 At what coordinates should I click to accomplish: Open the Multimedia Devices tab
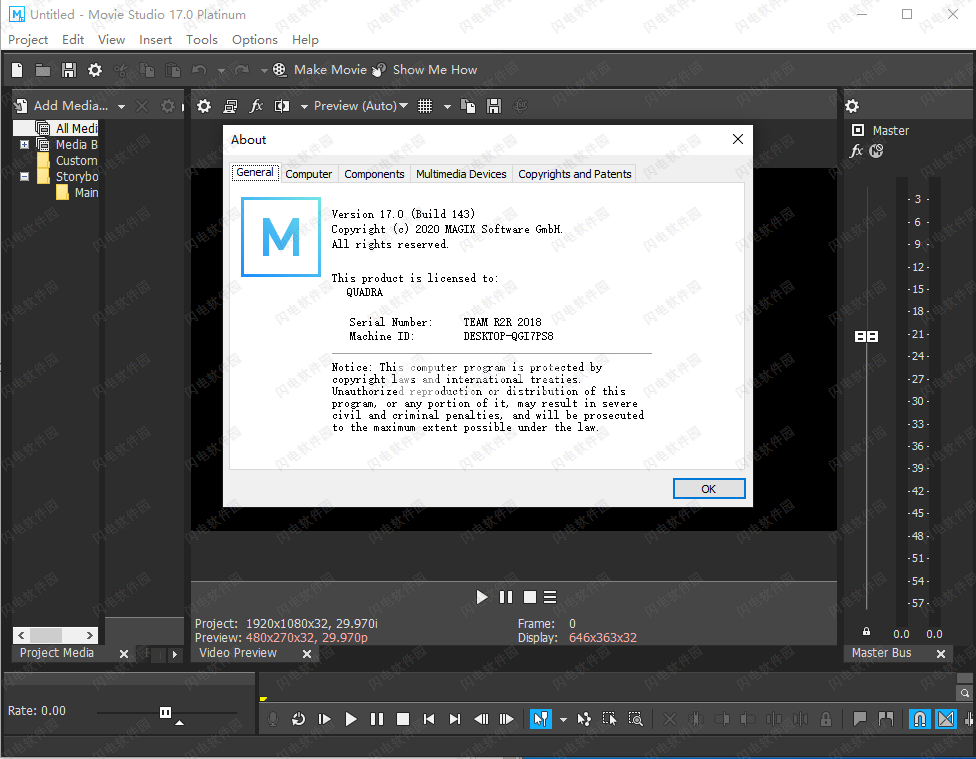pyautogui.click(x=461, y=174)
